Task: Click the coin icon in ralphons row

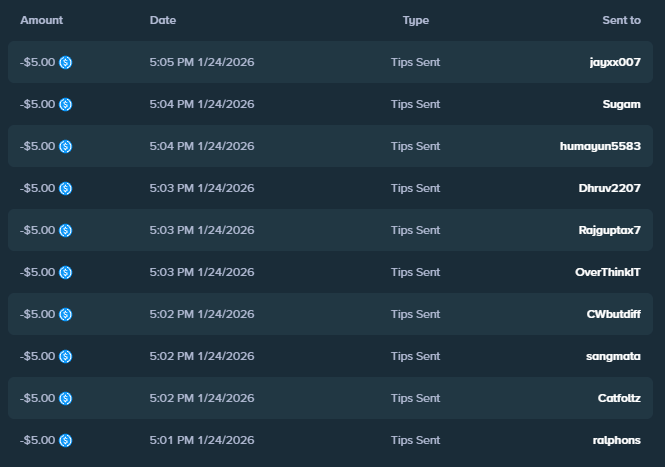Action: click(x=65, y=440)
